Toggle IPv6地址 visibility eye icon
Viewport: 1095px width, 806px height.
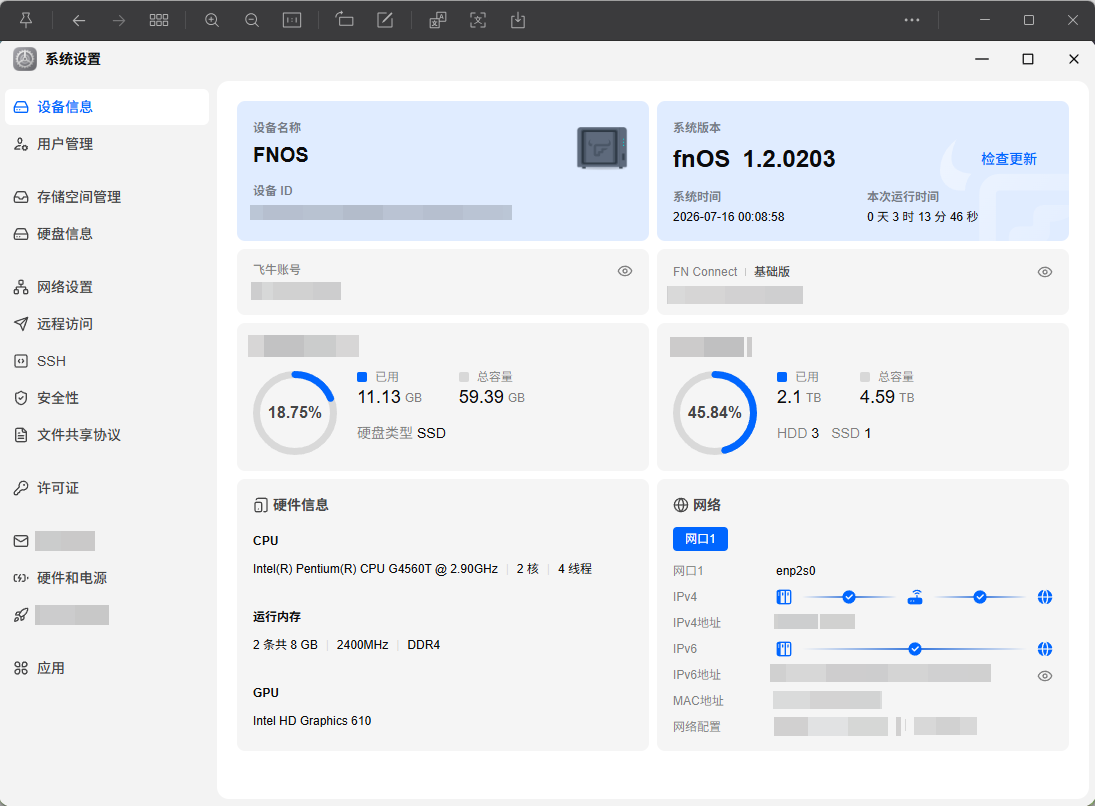pos(1045,675)
